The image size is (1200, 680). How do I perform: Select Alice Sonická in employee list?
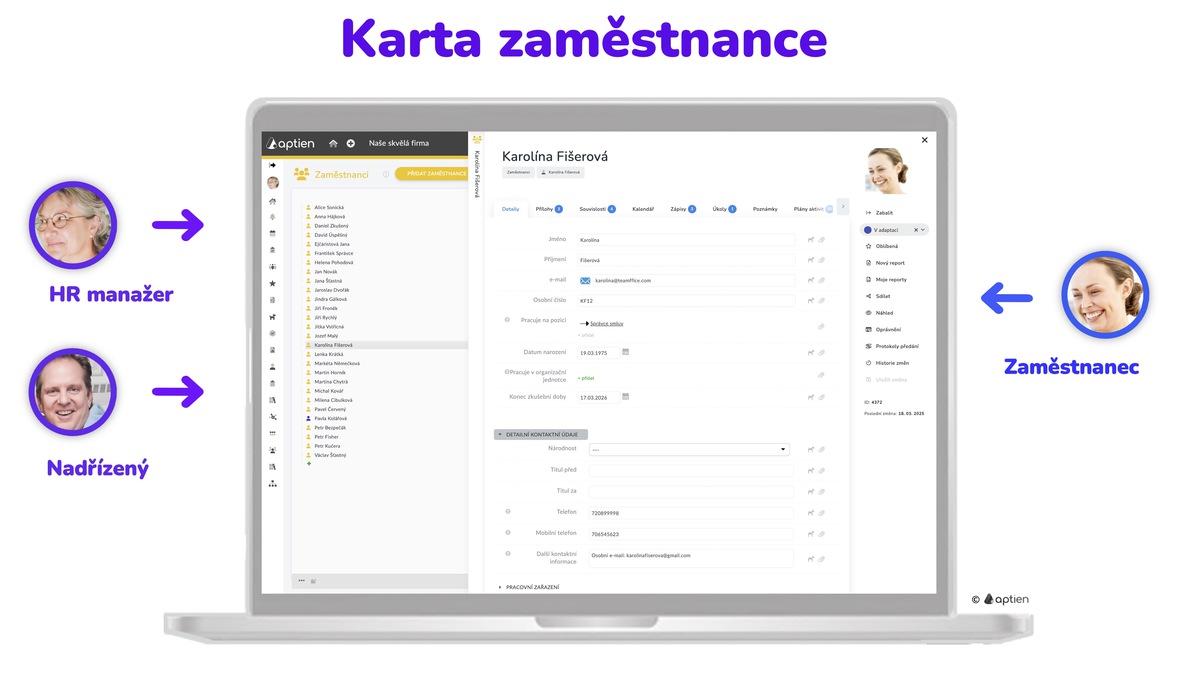(x=329, y=207)
